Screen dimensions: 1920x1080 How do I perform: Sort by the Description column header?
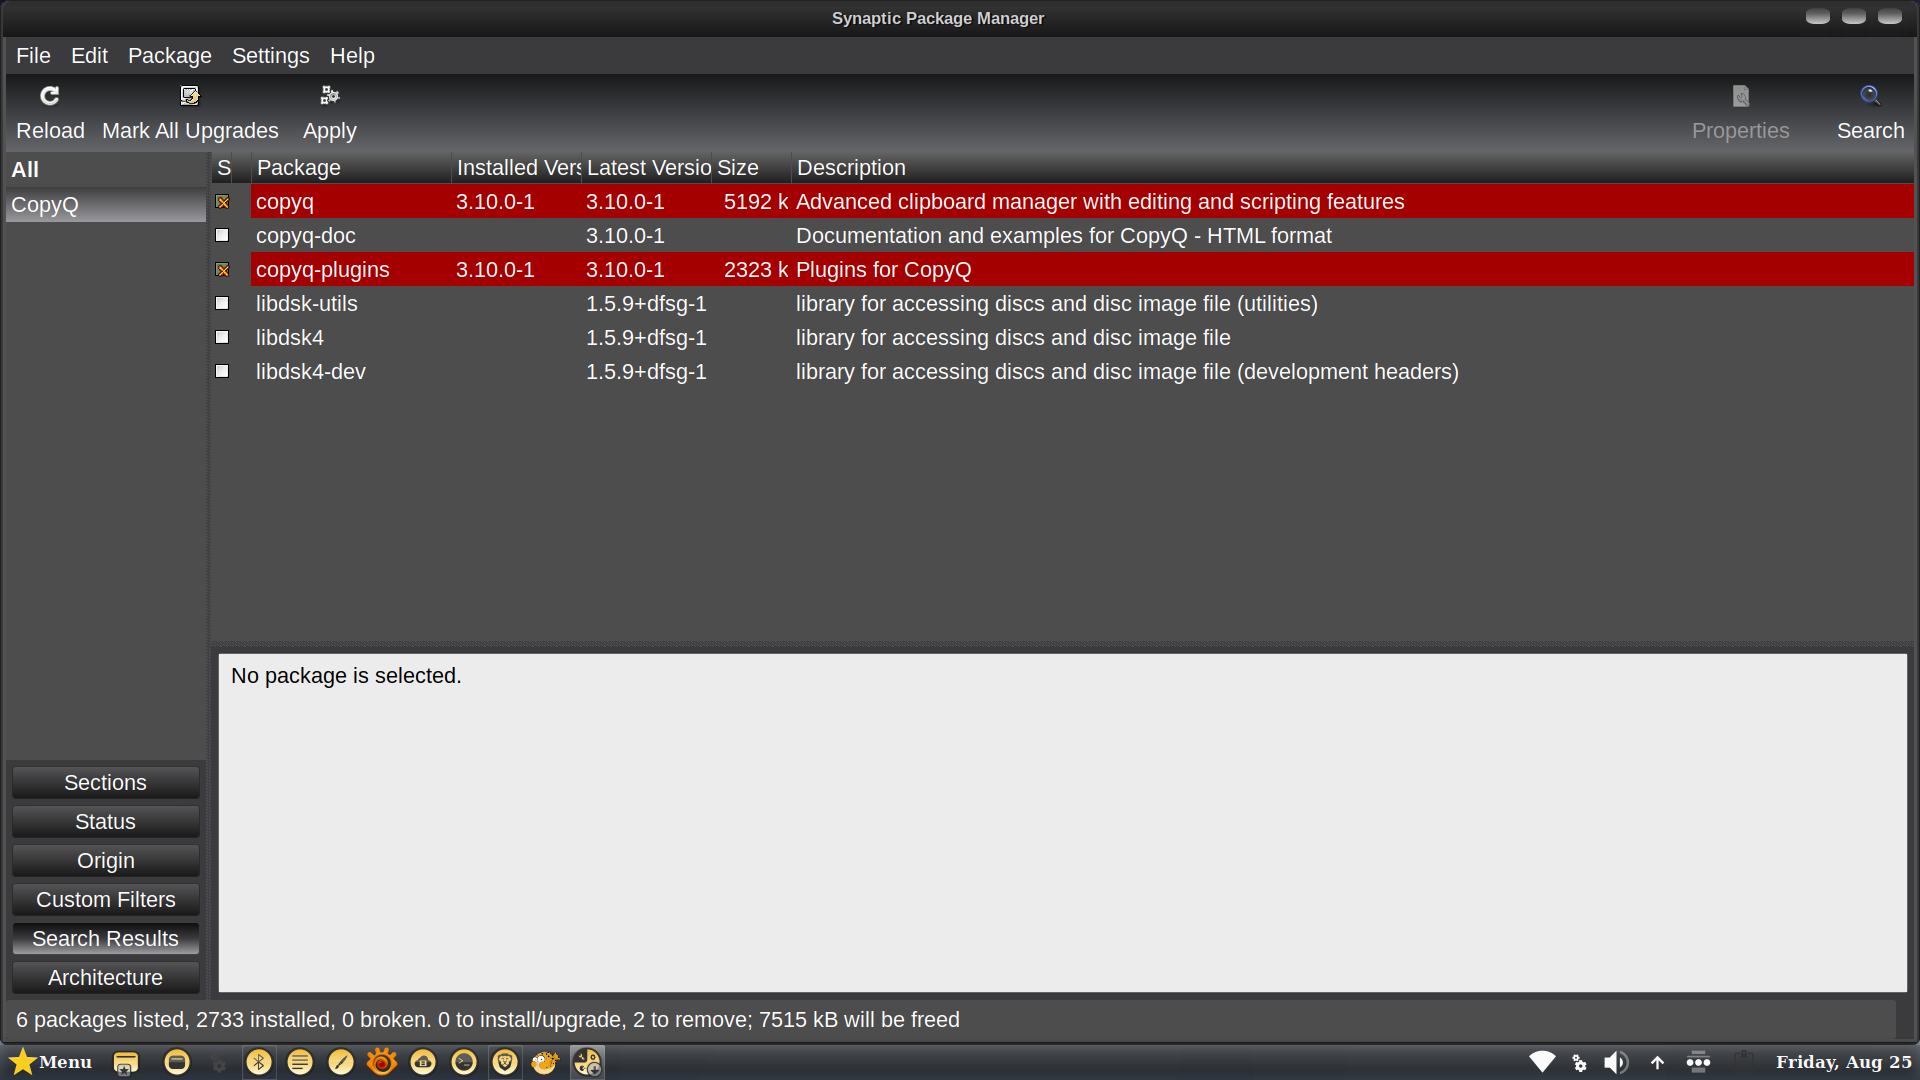1352,168
